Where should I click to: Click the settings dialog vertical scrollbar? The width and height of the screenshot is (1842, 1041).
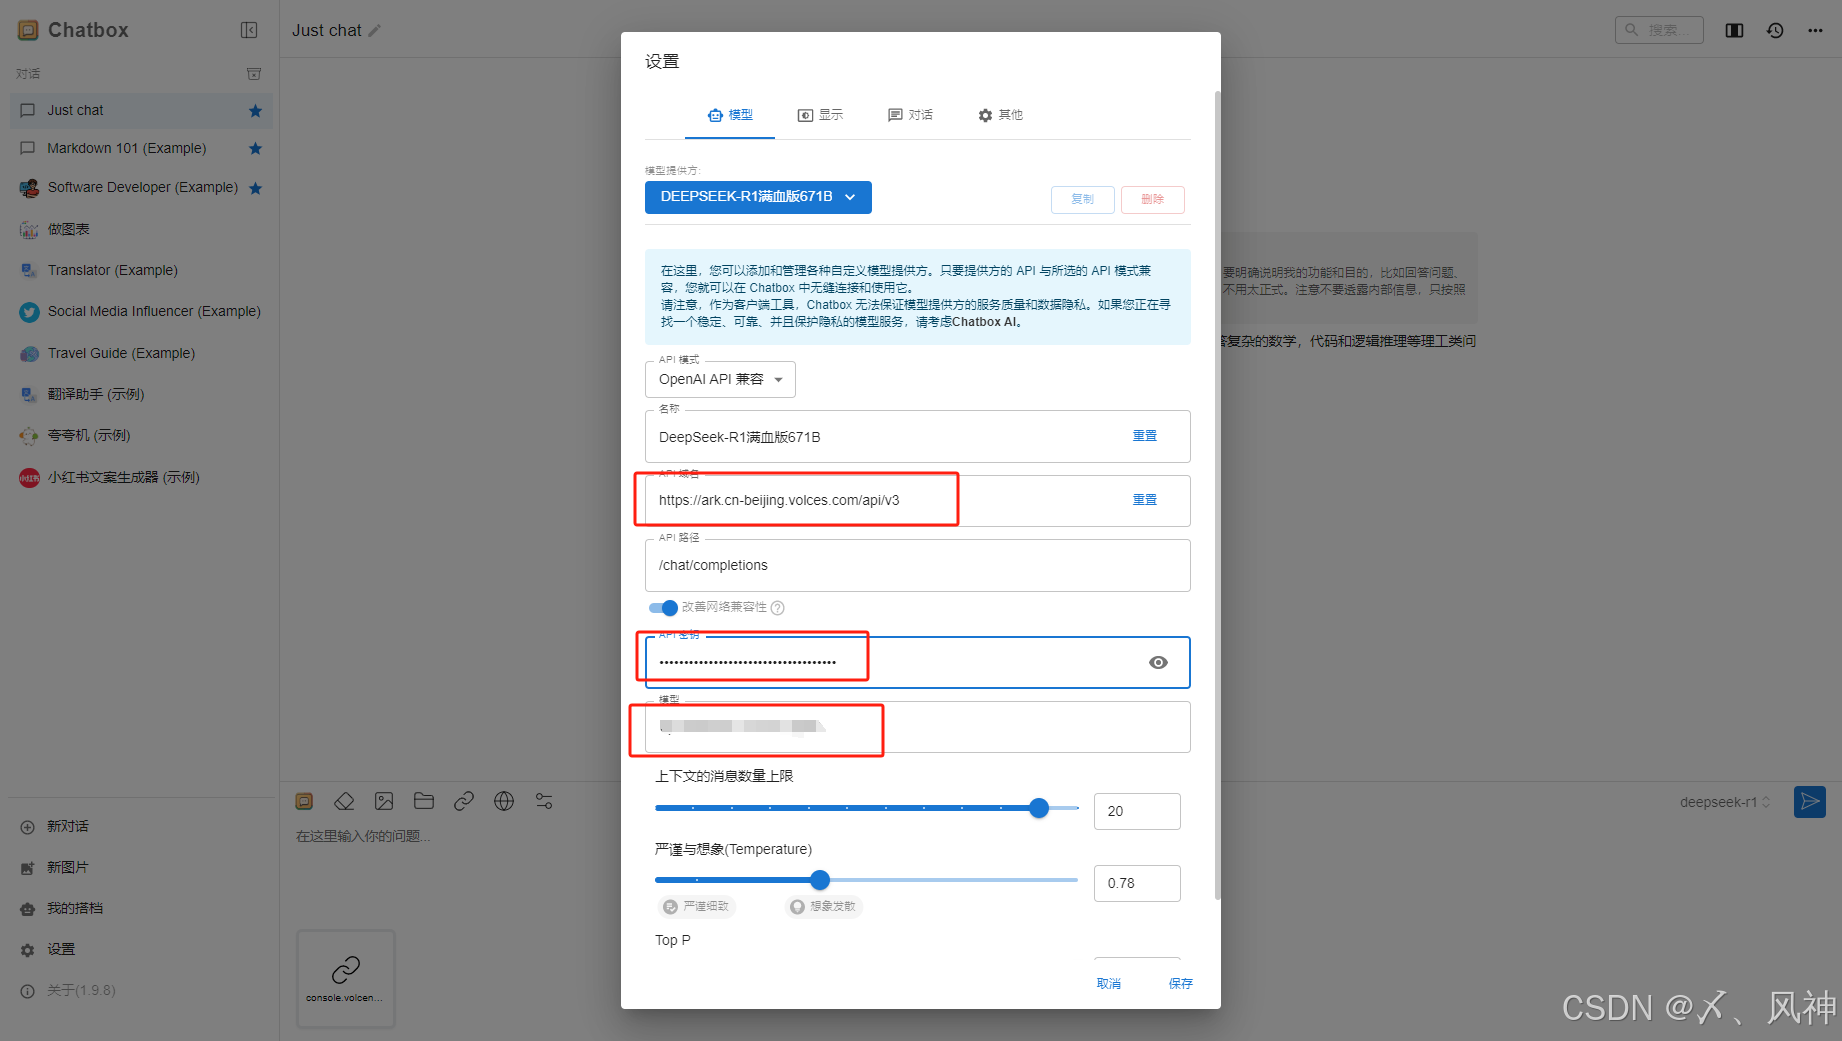coord(1217,495)
